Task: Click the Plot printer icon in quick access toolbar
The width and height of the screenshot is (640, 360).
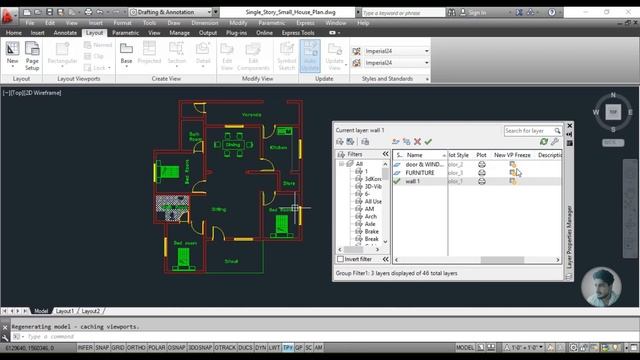Action: [88, 12]
